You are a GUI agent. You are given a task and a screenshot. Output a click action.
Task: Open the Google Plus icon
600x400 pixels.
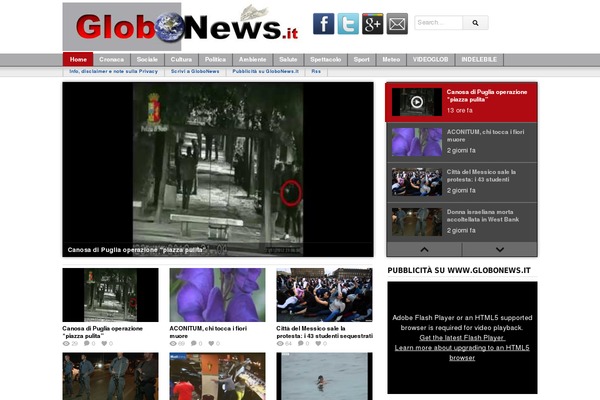click(x=372, y=24)
